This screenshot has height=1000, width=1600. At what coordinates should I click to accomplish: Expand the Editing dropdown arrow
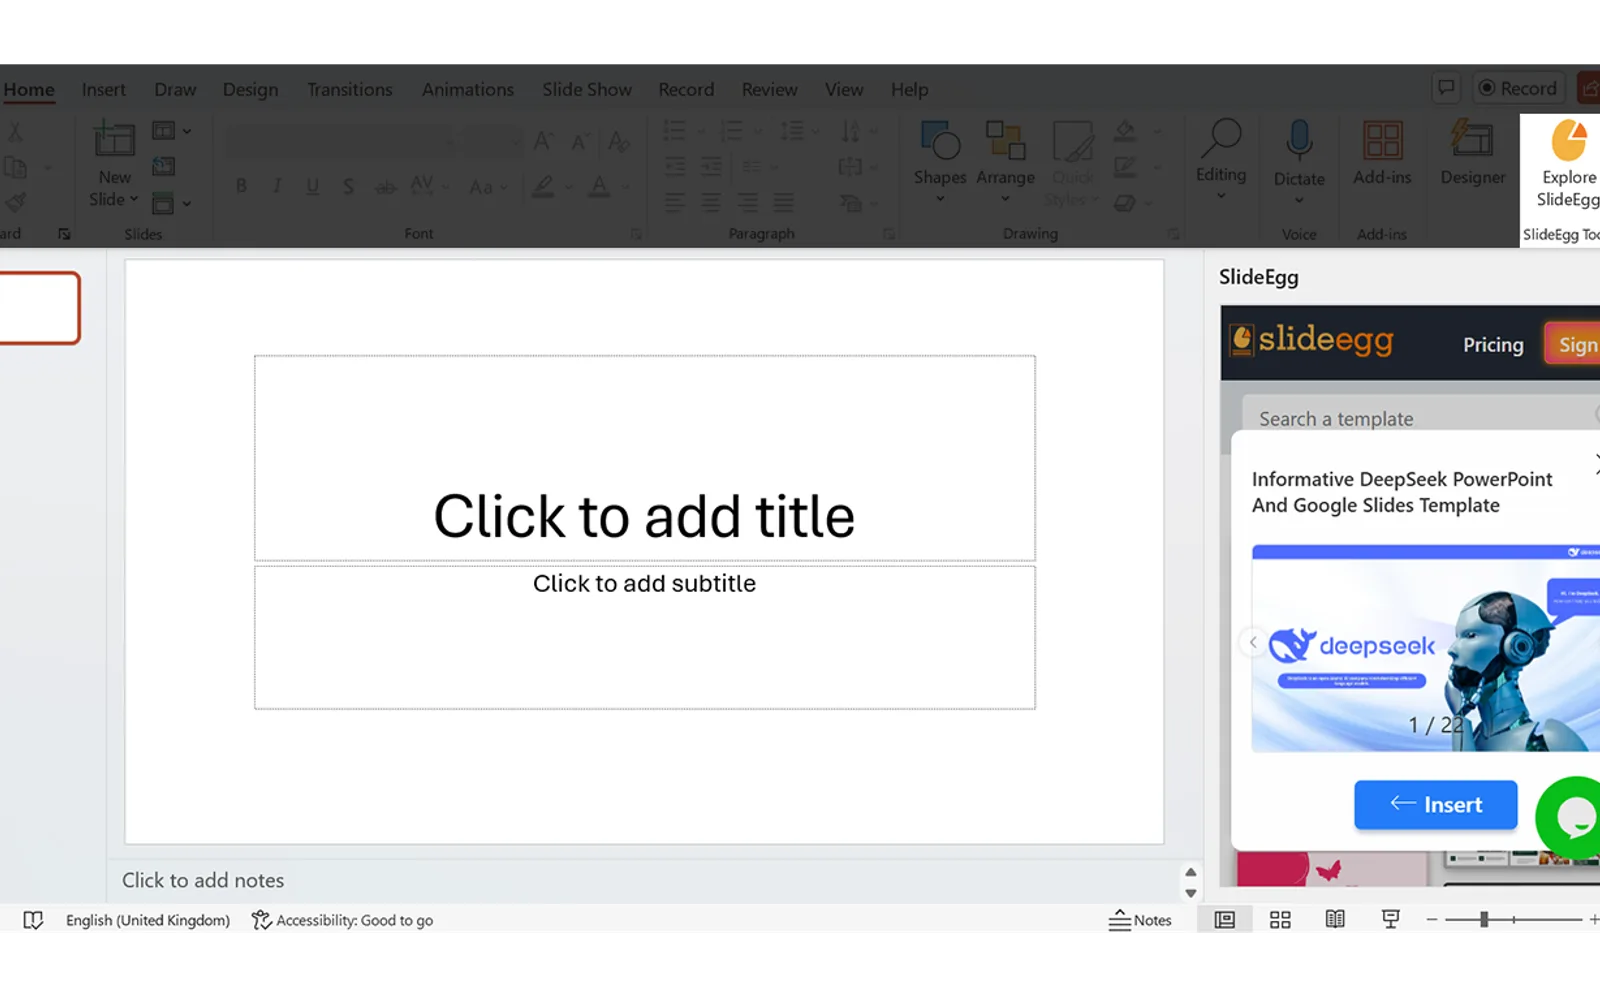click(x=1221, y=196)
